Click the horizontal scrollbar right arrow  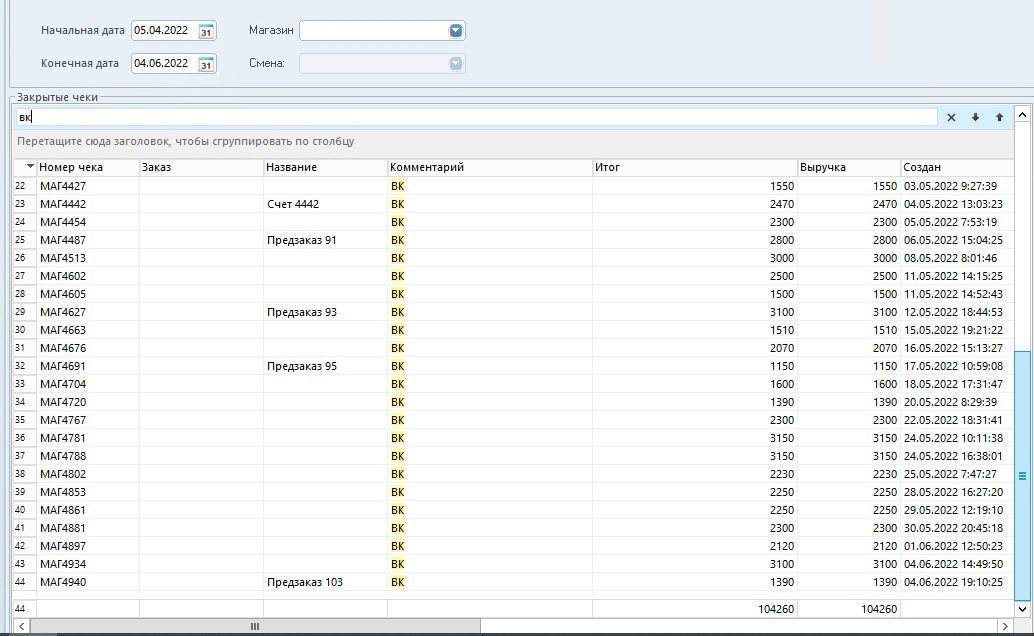1005,626
